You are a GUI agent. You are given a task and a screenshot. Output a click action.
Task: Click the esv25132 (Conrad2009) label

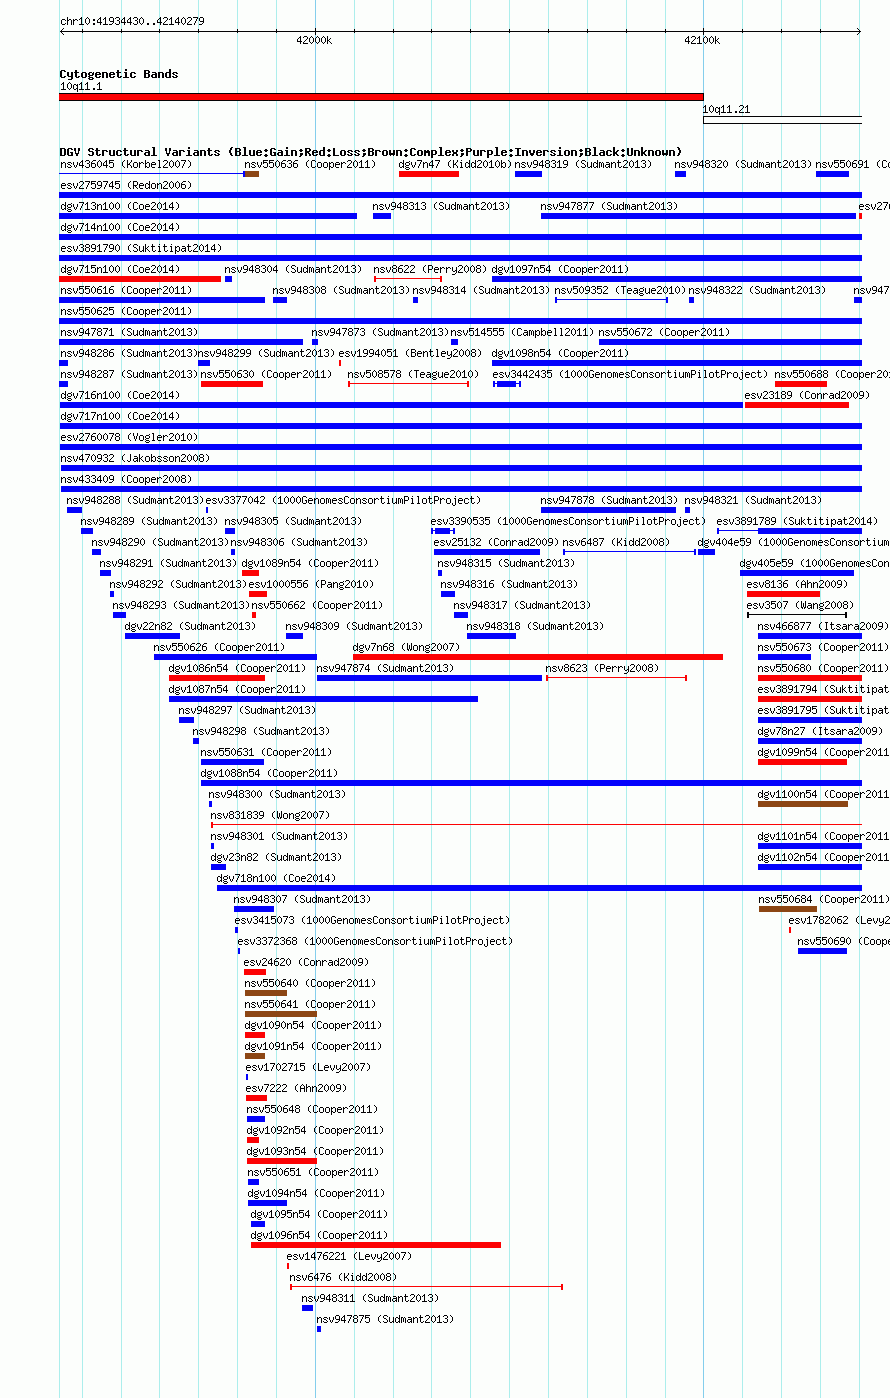496,542
